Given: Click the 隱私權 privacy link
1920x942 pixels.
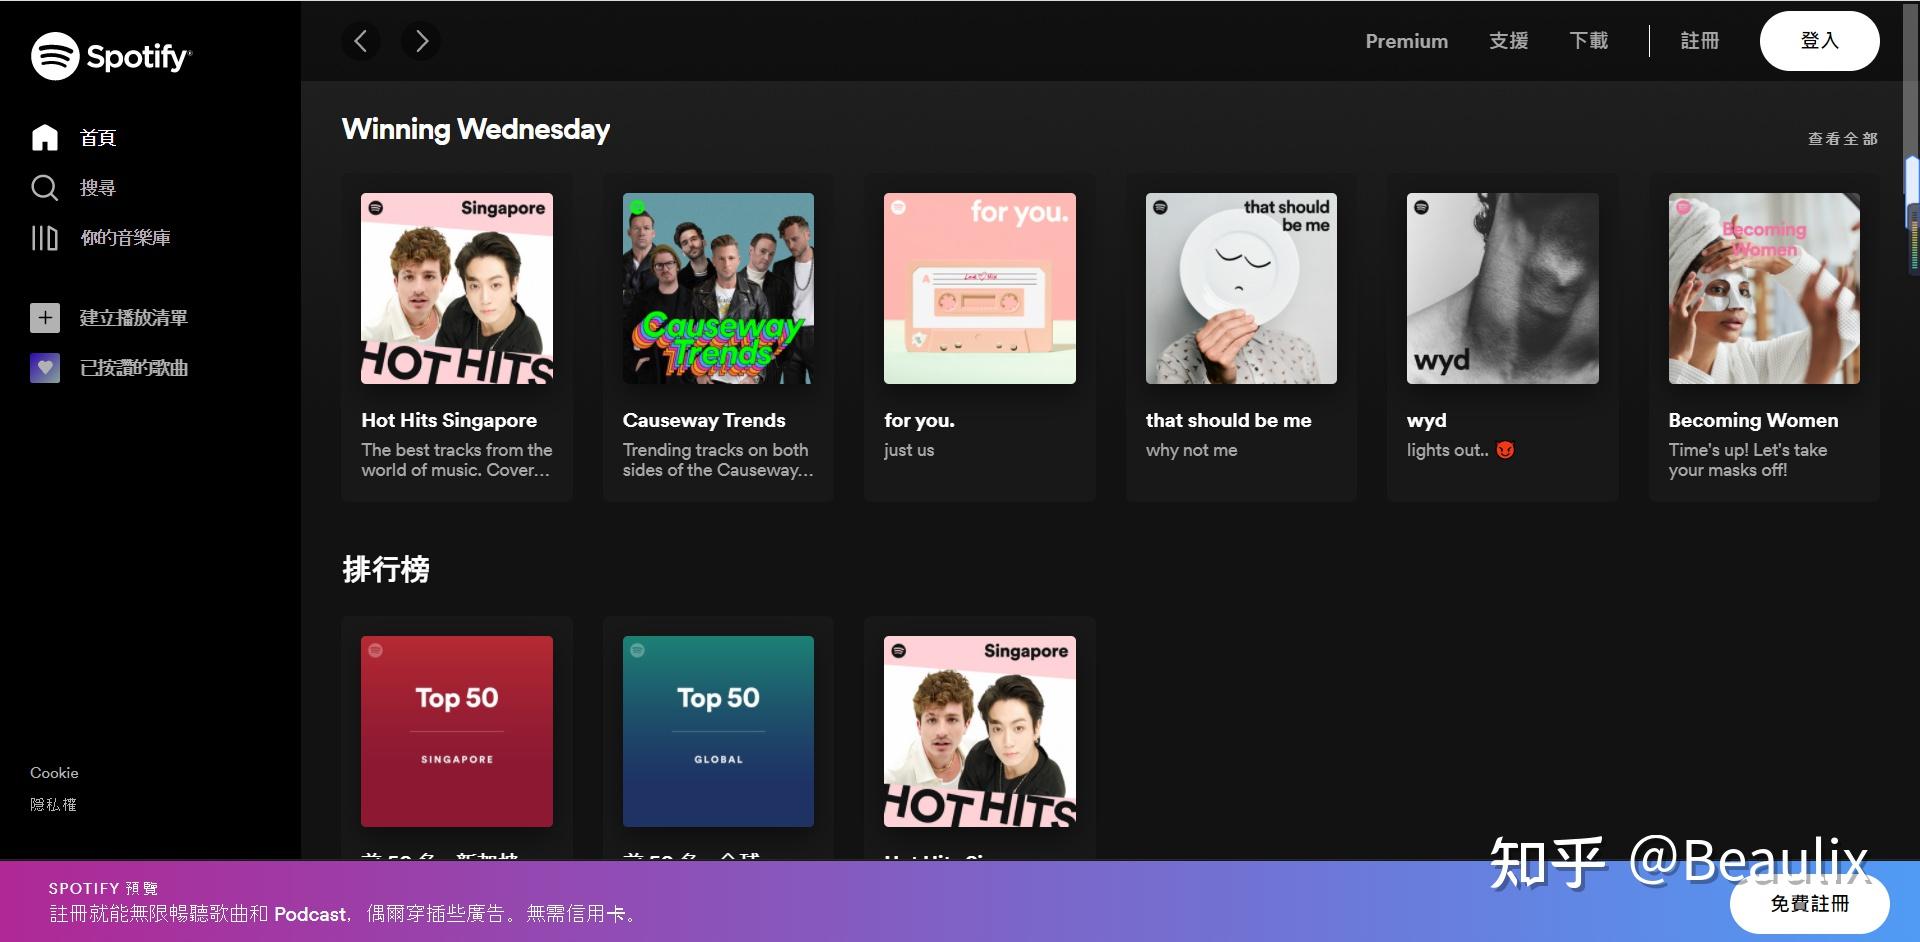Looking at the screenshot, I should 54,804.
